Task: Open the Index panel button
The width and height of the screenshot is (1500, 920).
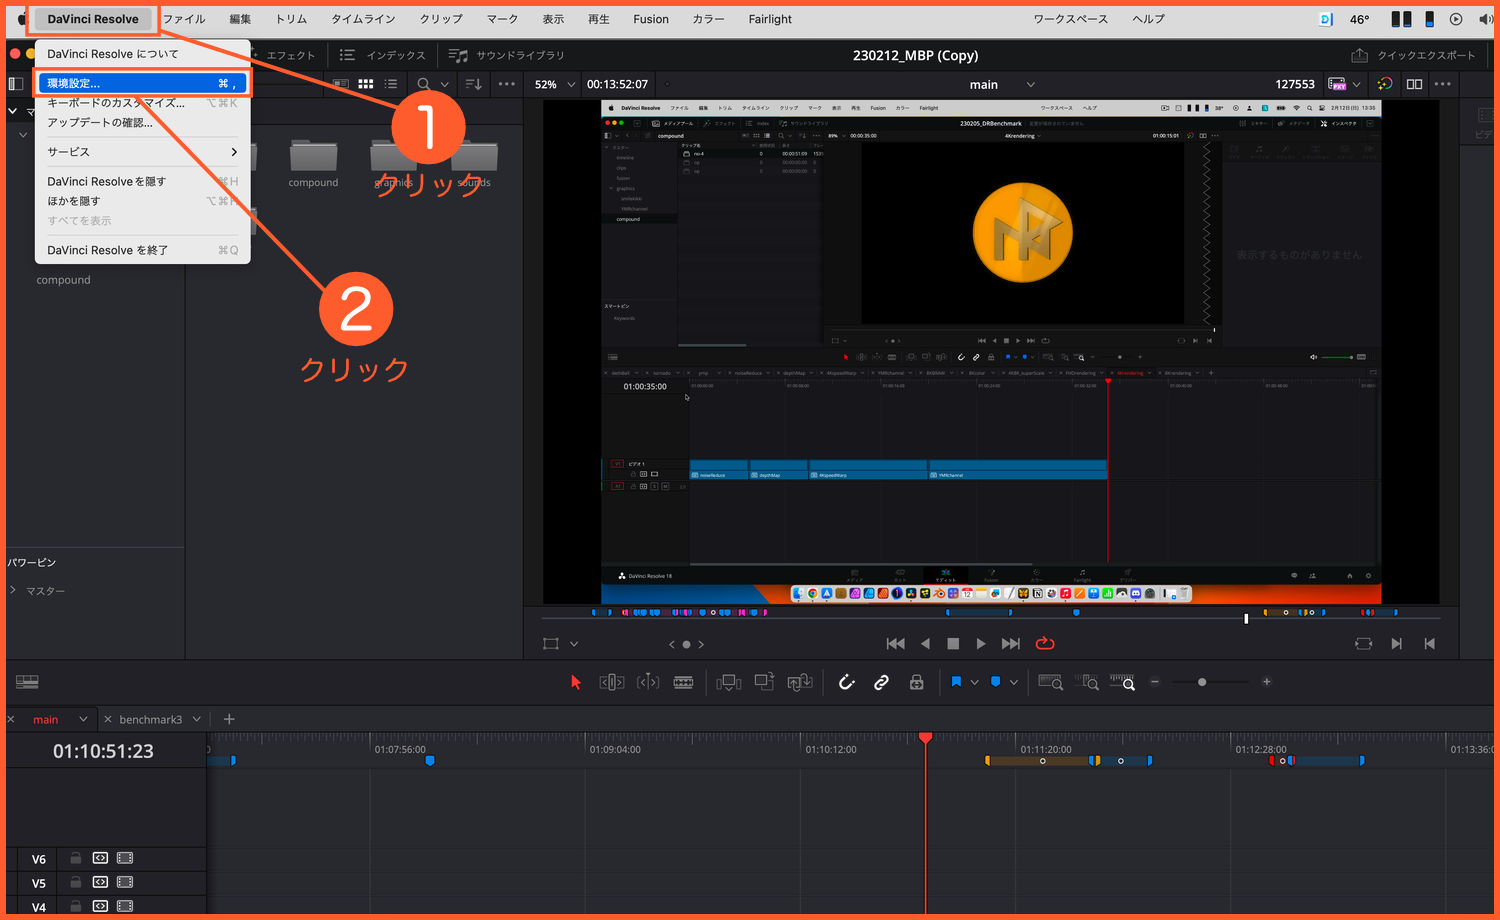Action: pos(383,55)
